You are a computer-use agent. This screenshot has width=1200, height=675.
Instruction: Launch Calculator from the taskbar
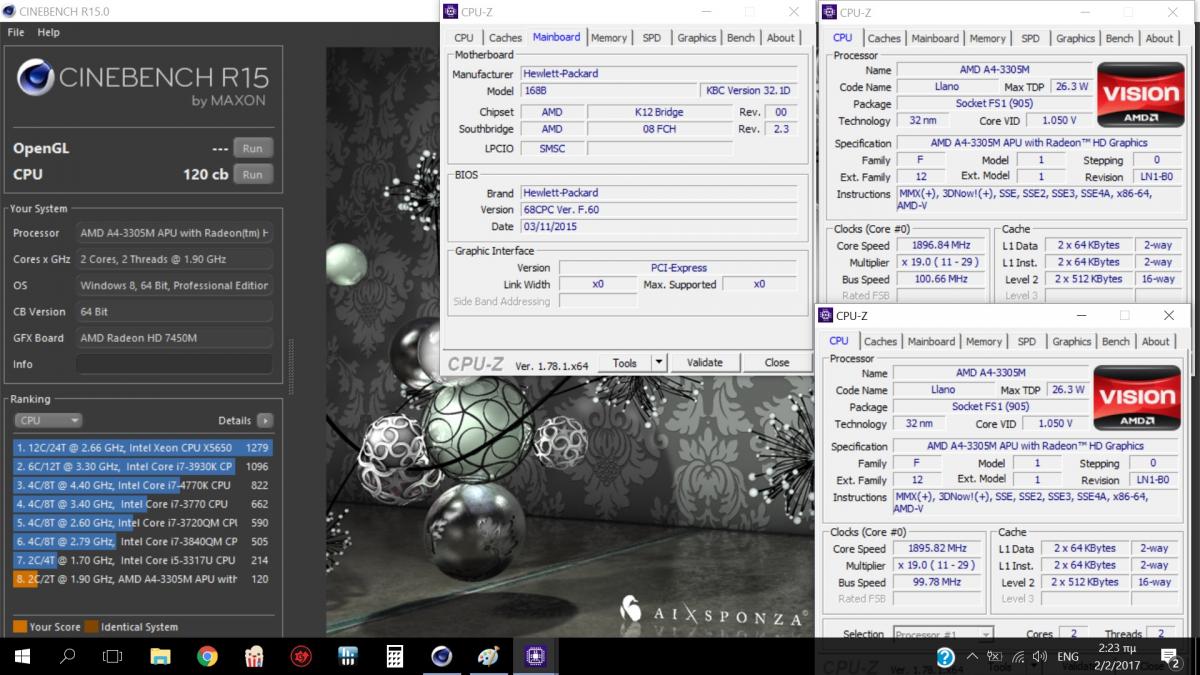tap(395, 657)
